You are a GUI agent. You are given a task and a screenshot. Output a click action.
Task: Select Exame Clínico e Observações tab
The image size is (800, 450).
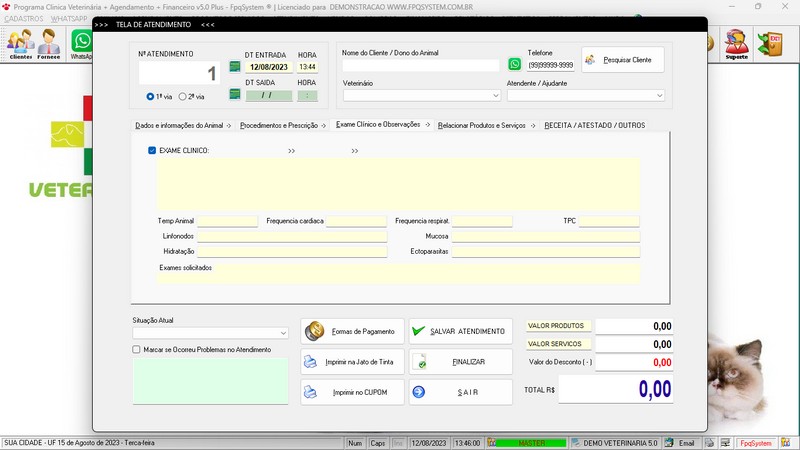[383, 124]
